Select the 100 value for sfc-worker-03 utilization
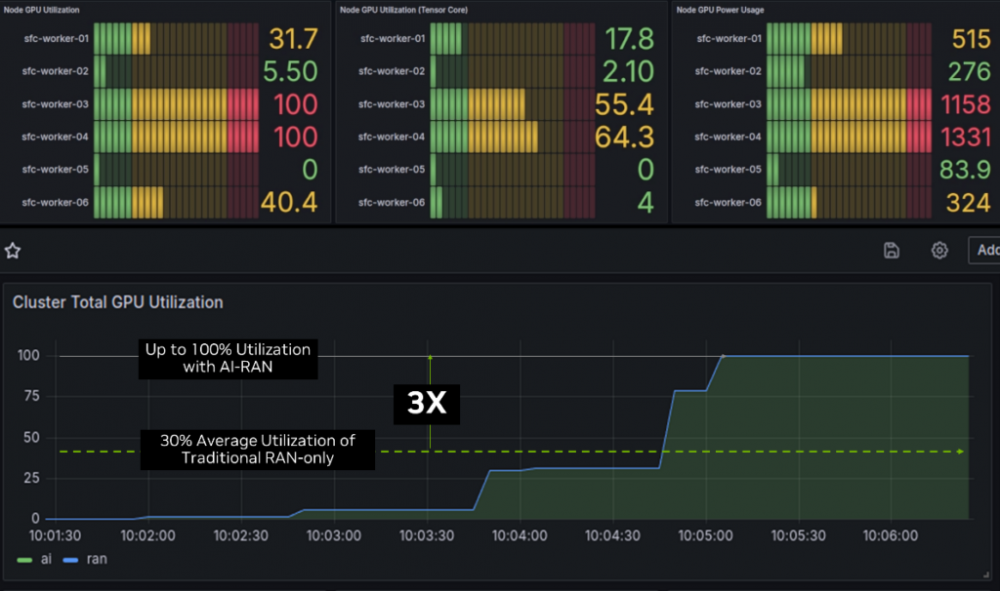The height and width of the screenshot is (591, 1000). tap(295, 105)
